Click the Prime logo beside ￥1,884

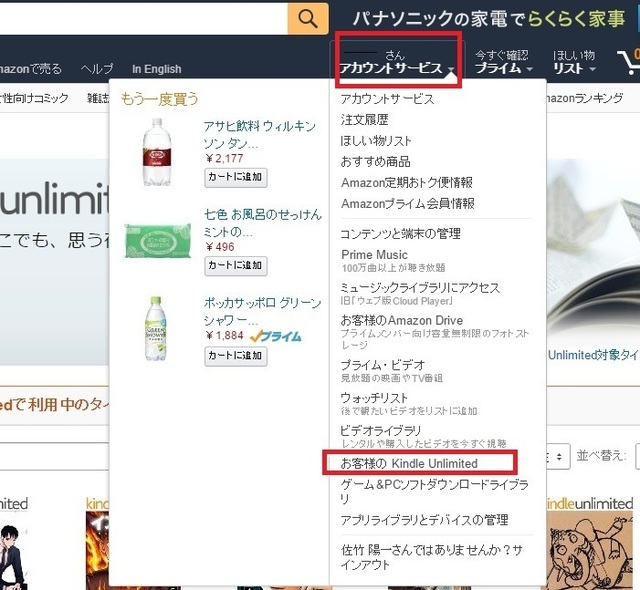(276, 336)
